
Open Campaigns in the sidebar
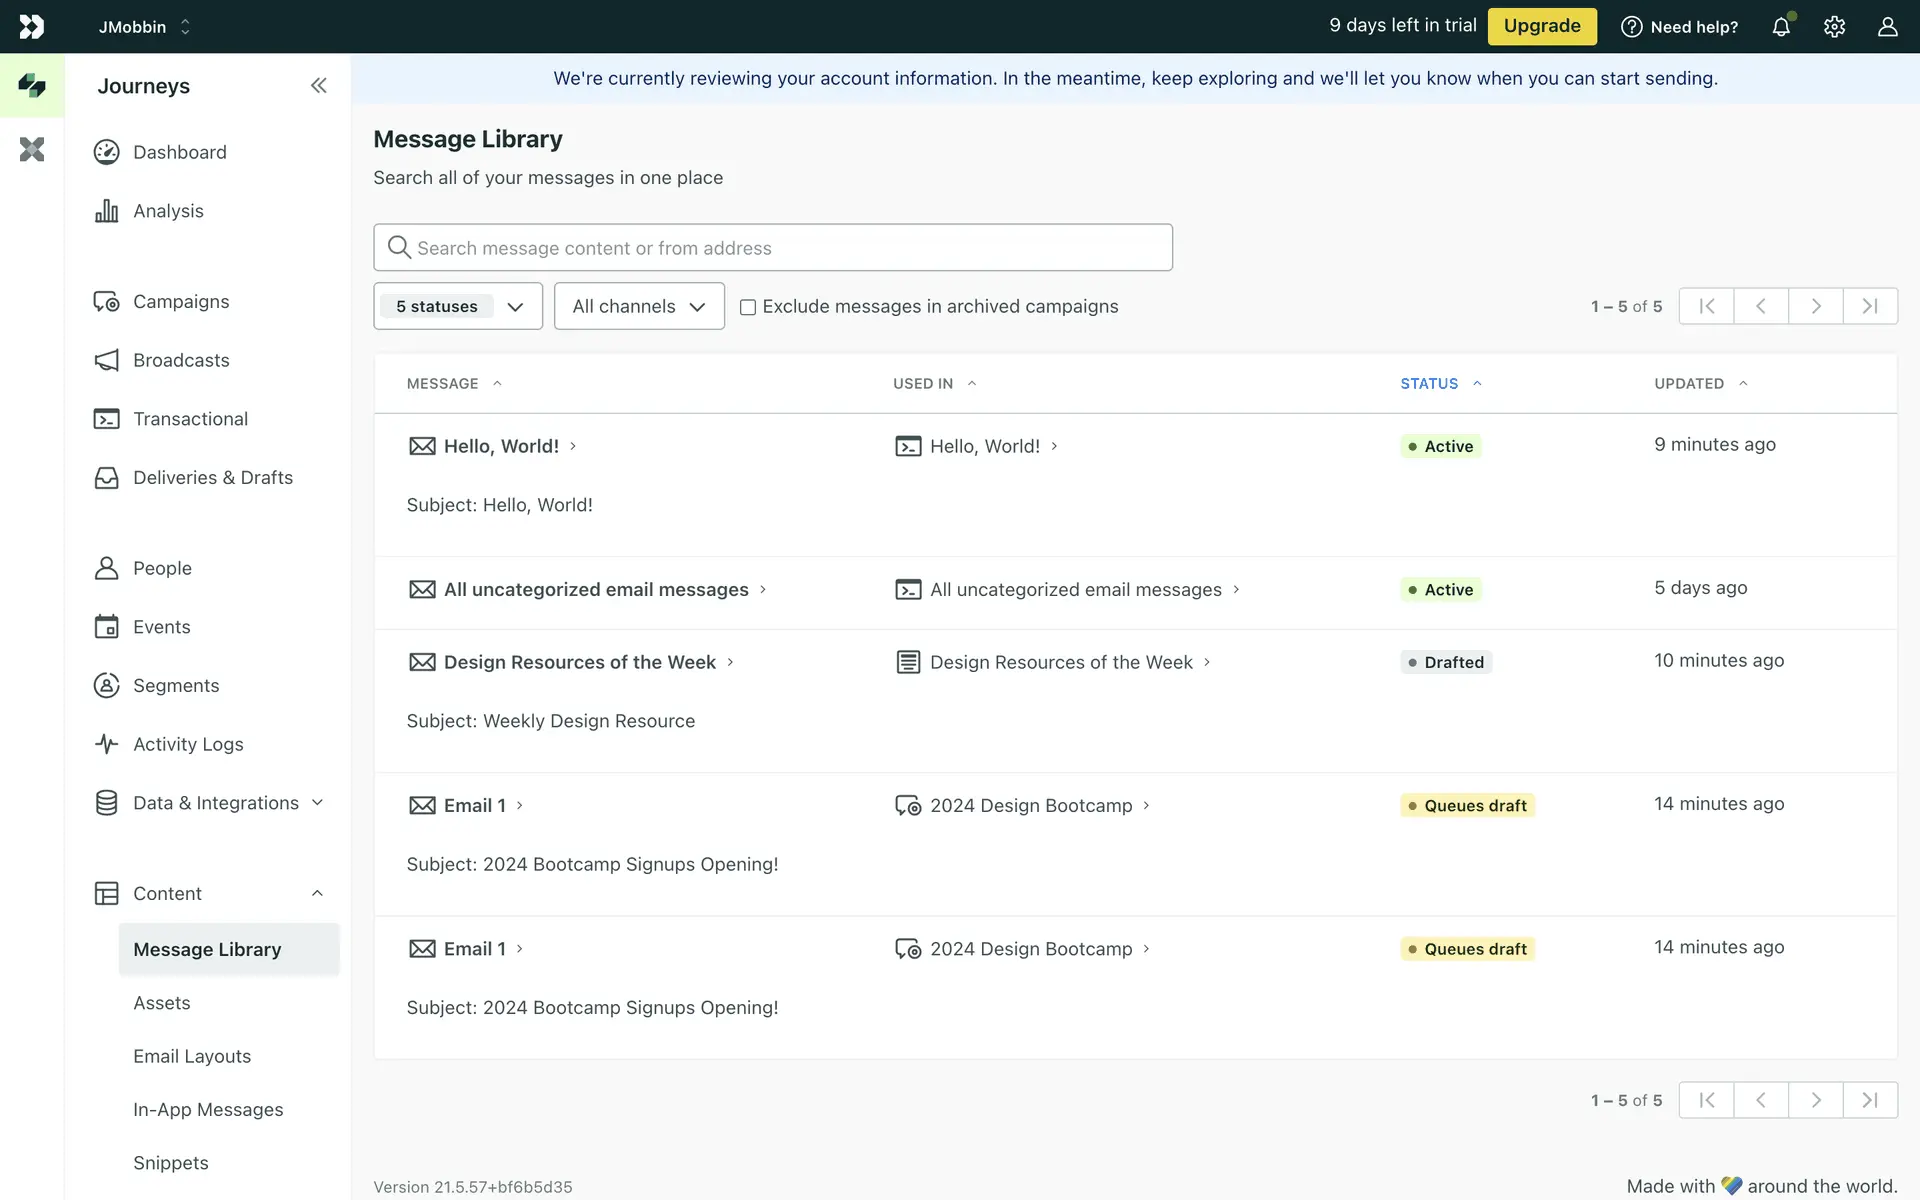181,302
